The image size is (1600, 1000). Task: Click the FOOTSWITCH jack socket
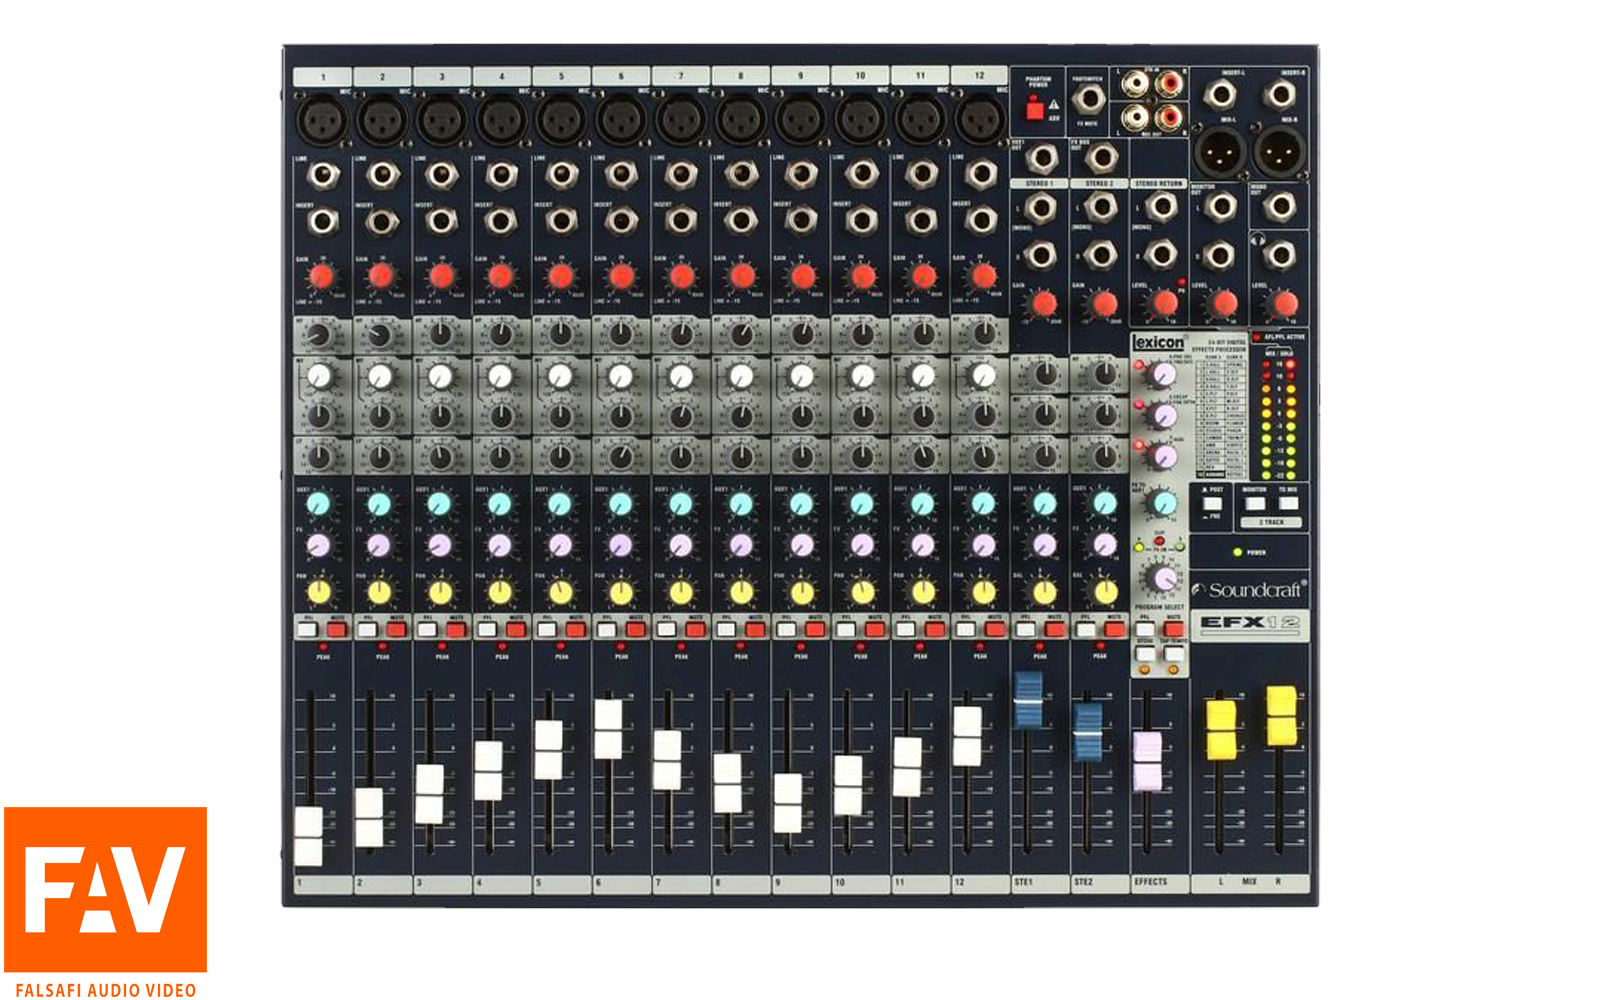tap(1088, 100)
